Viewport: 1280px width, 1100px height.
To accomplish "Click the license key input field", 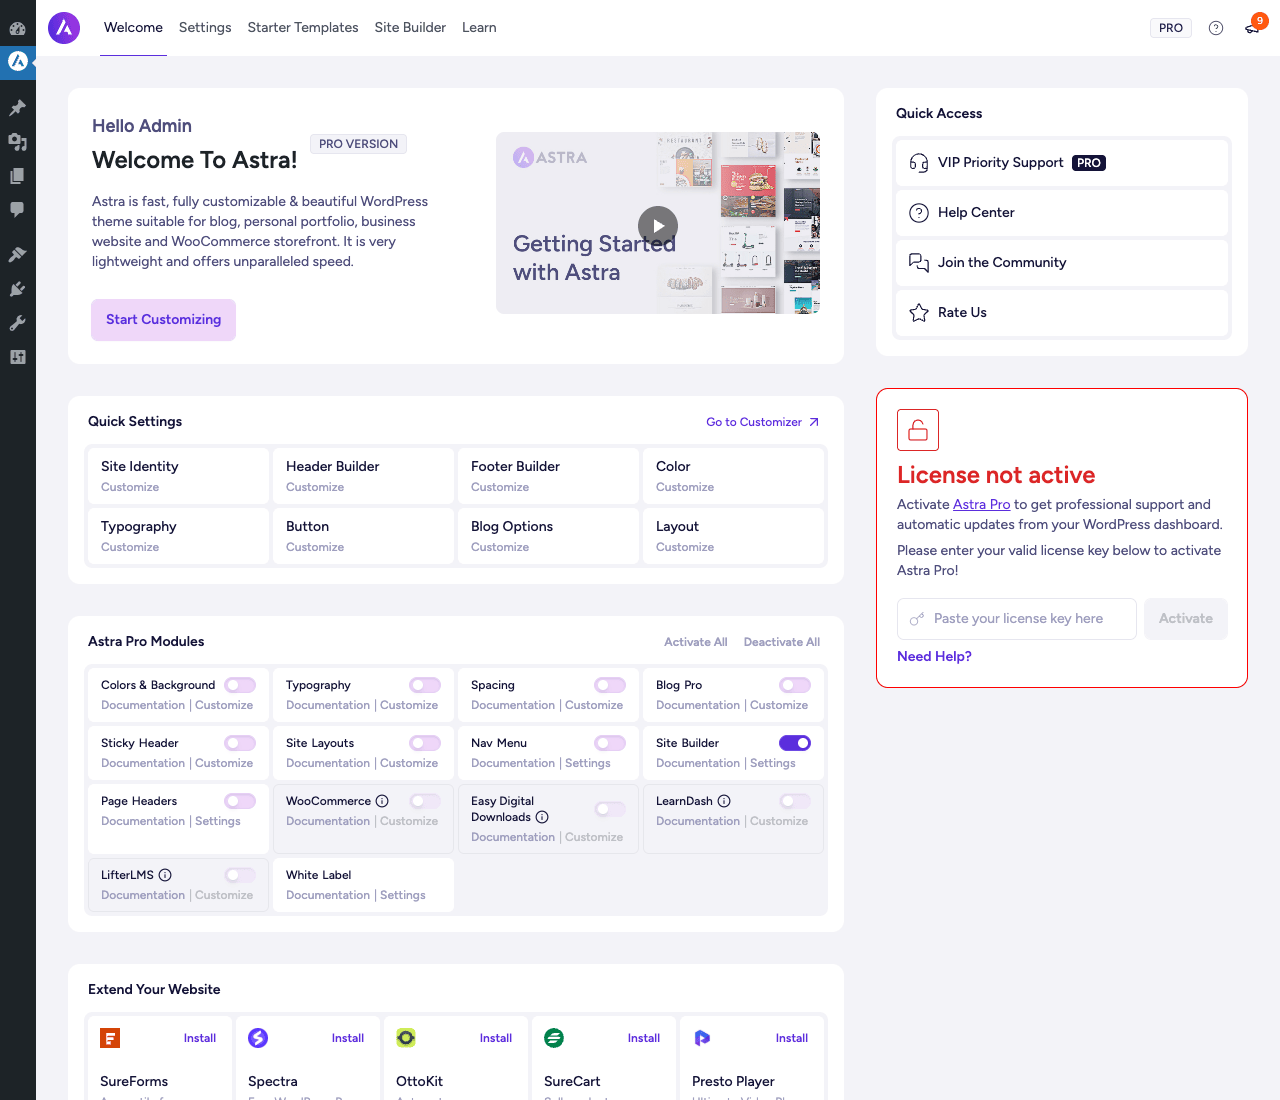I will coord(1017,619).
